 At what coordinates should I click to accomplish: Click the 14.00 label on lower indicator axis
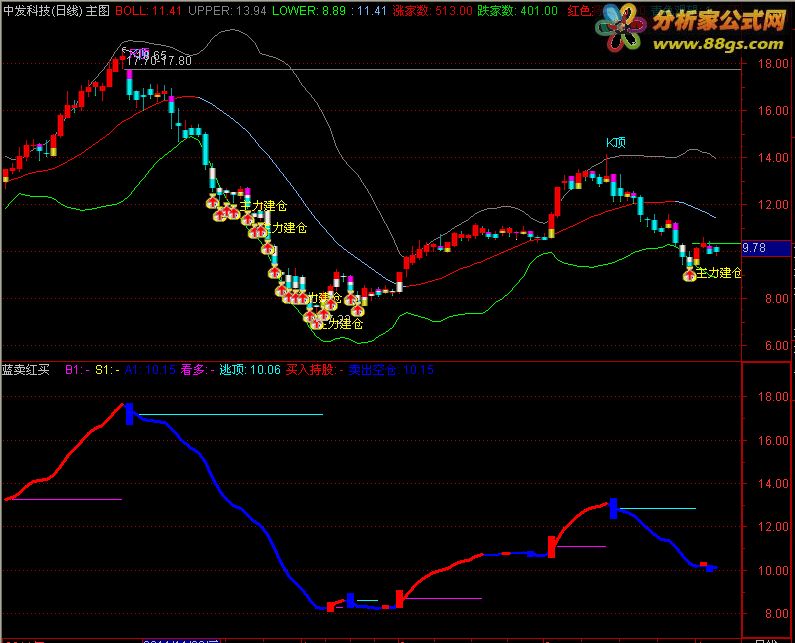click(x=773, y=484)
